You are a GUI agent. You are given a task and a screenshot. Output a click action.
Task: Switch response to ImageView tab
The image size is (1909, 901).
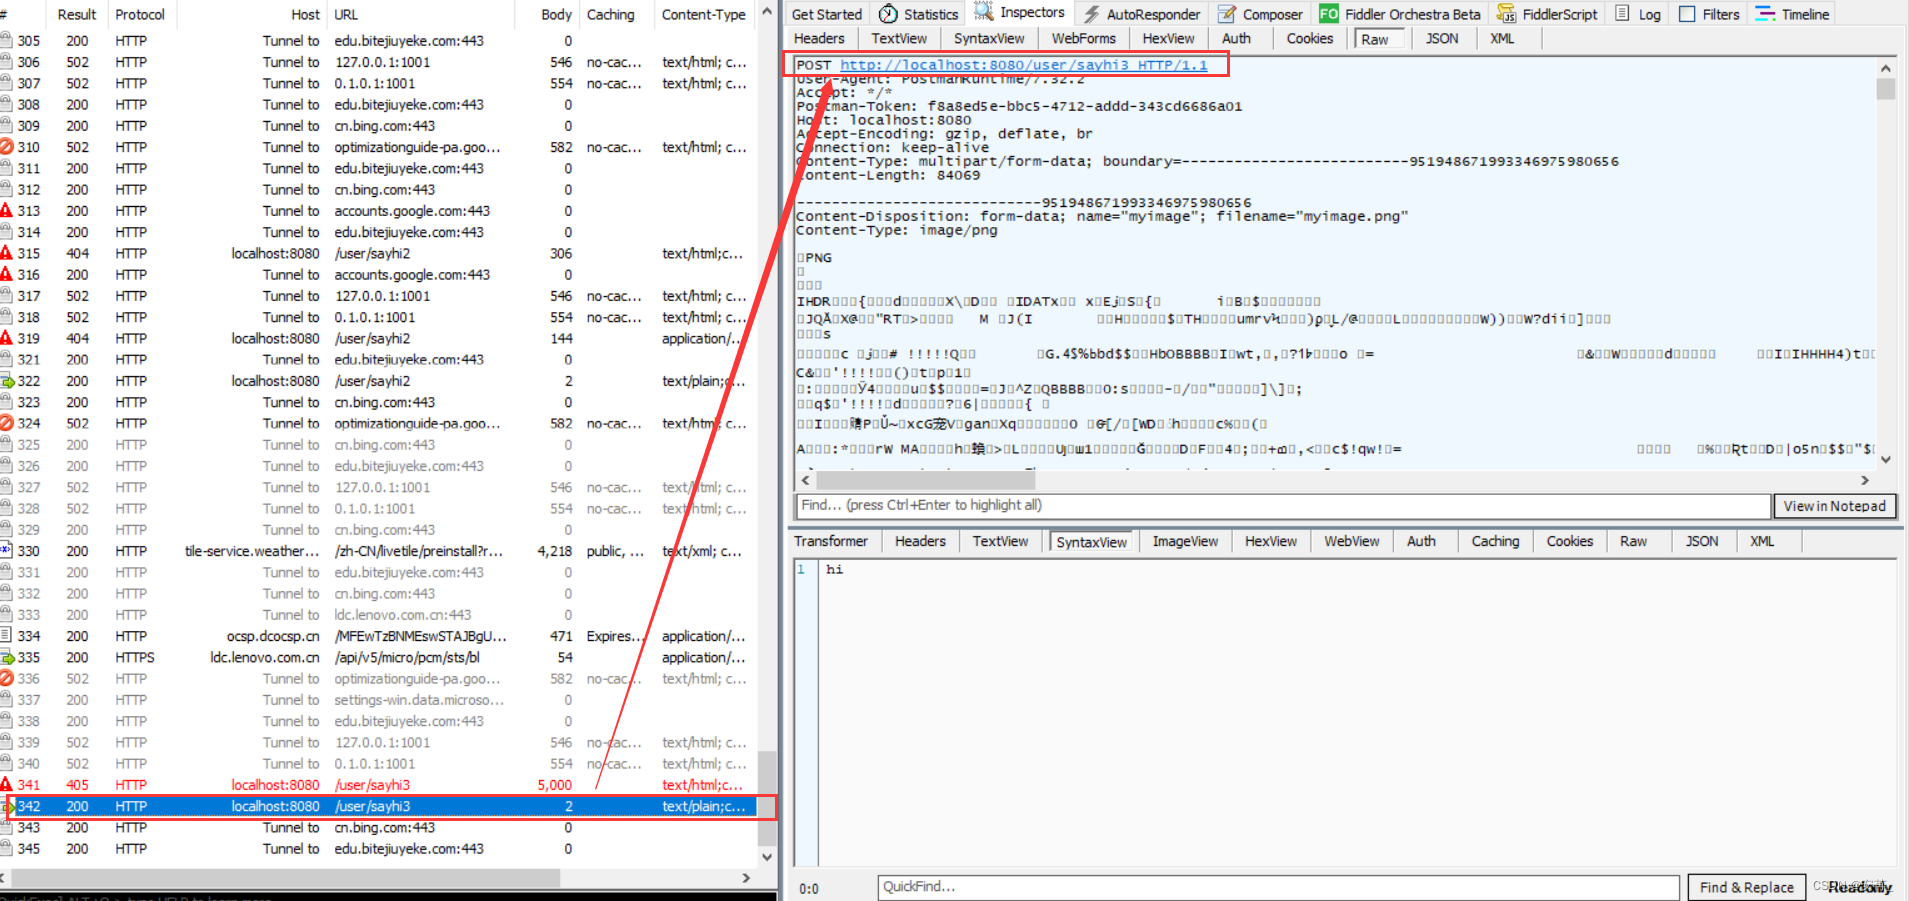1185,541
